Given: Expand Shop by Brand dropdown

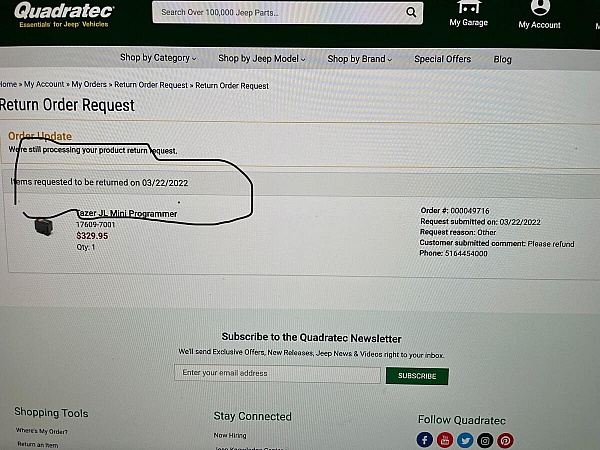Looking at the screenshot, I should [360, 59].
